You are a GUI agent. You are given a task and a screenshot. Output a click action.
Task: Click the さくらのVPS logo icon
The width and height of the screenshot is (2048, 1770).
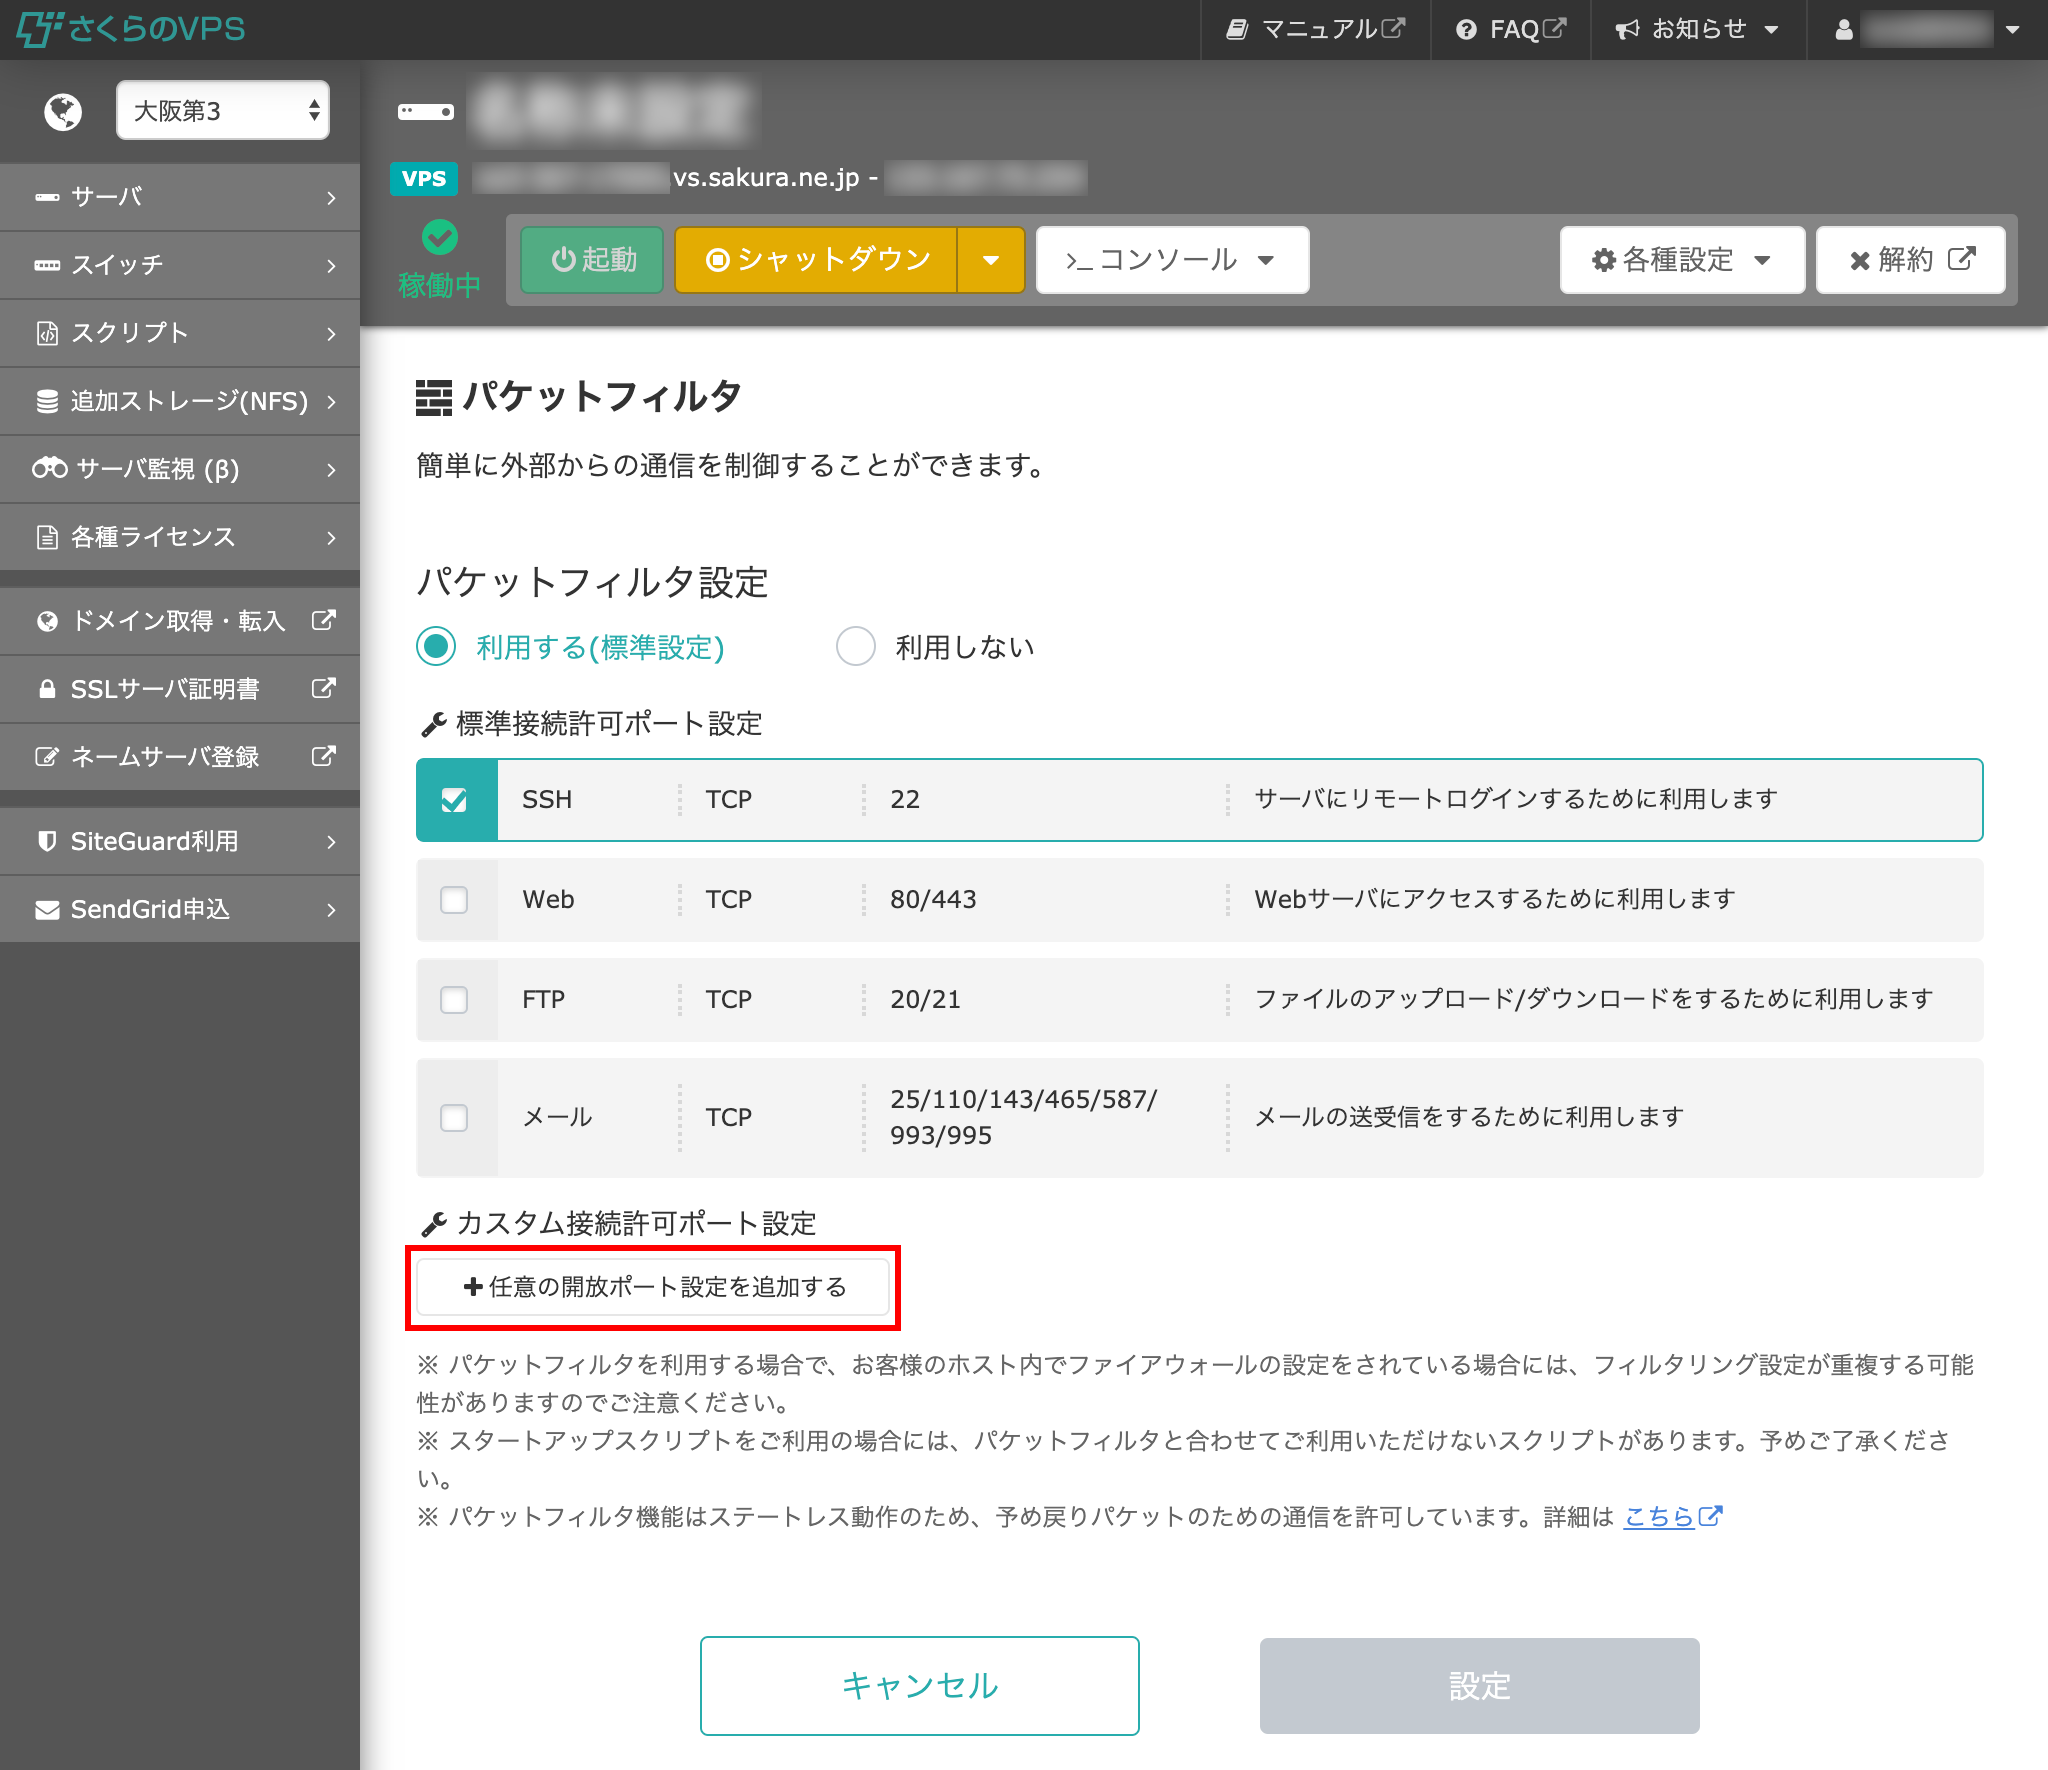tap(38, 28)
